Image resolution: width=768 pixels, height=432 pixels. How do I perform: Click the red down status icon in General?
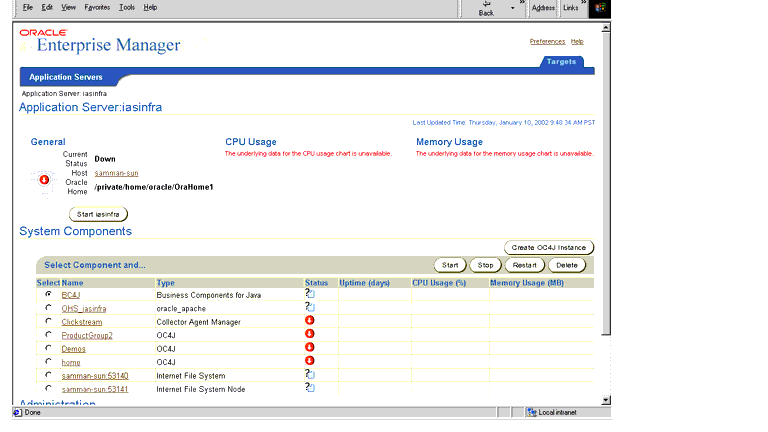click(x=44, y=180)
